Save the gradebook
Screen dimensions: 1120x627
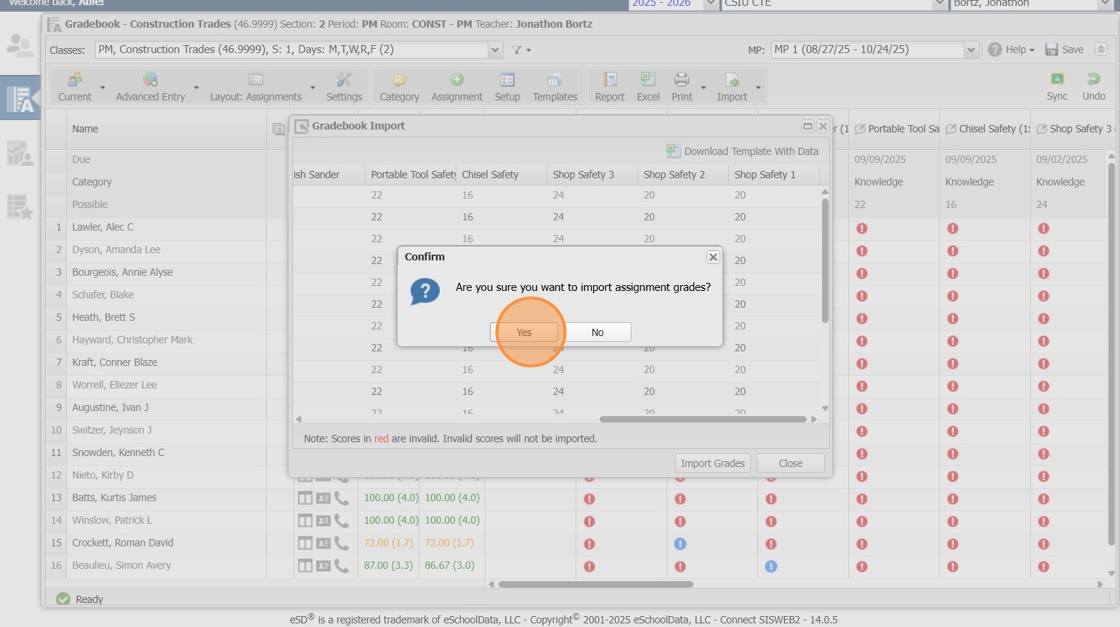click(1064, 49)
